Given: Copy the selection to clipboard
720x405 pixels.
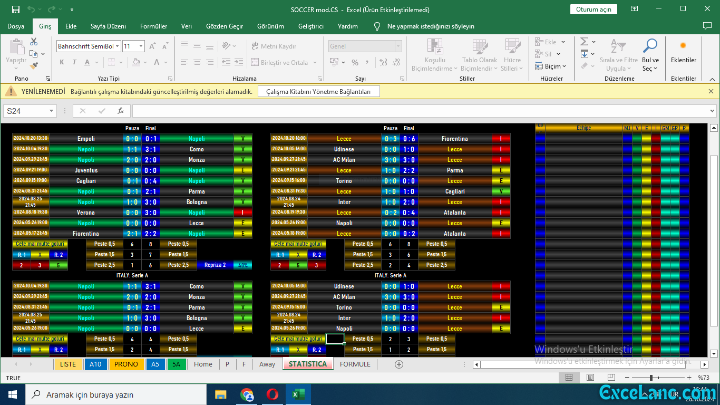Looking at the screenshot, I should pos(33,54).
